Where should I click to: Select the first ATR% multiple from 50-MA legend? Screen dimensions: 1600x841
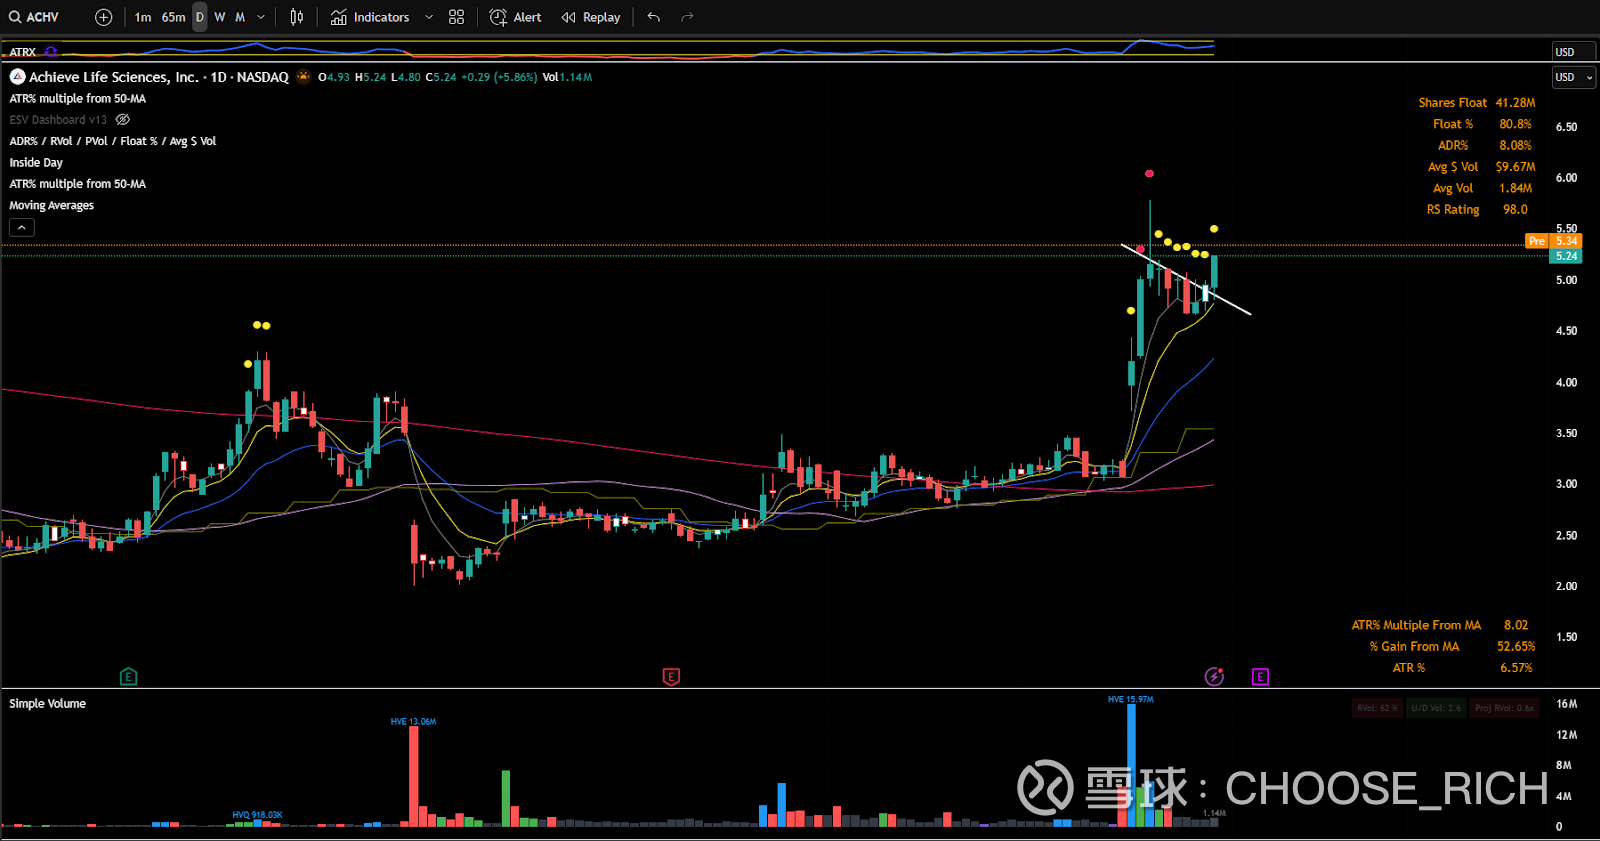[78, 99]
